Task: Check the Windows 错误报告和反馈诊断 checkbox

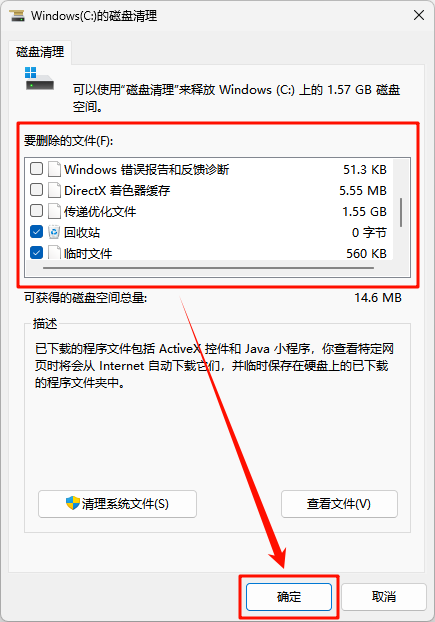Action: coord(36,169)
